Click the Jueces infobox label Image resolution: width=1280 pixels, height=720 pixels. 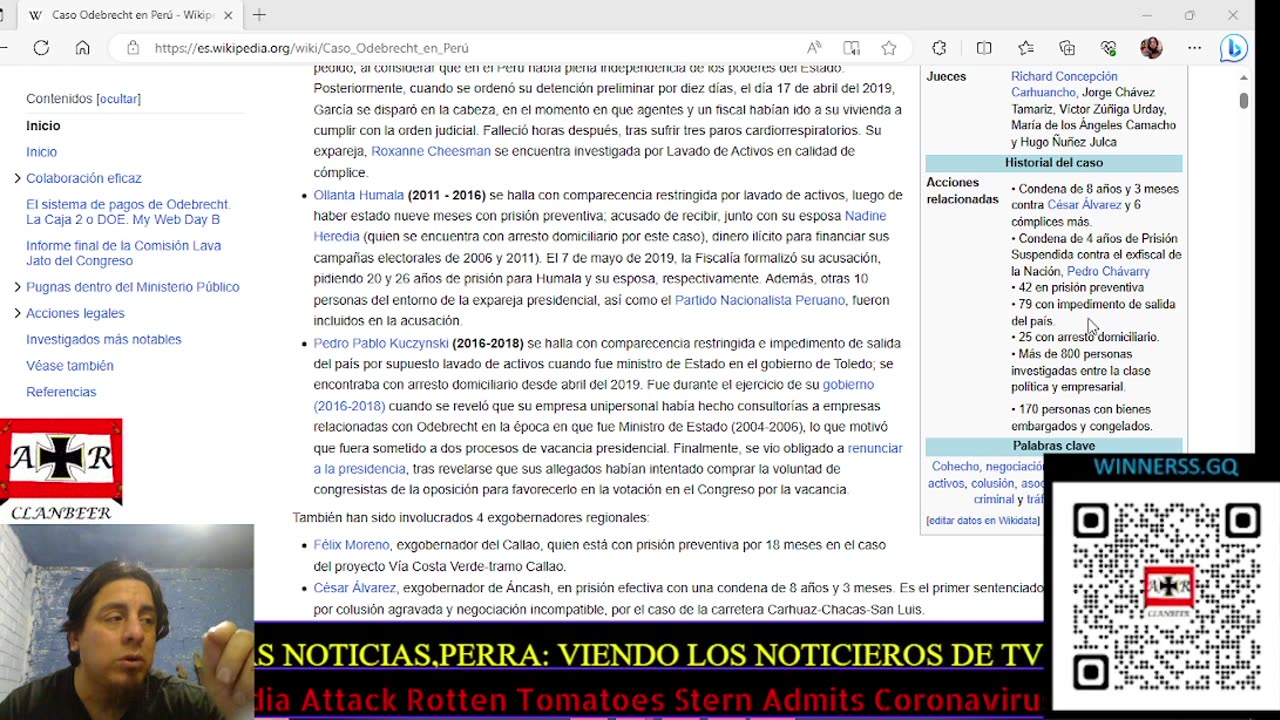pos(946,76)
